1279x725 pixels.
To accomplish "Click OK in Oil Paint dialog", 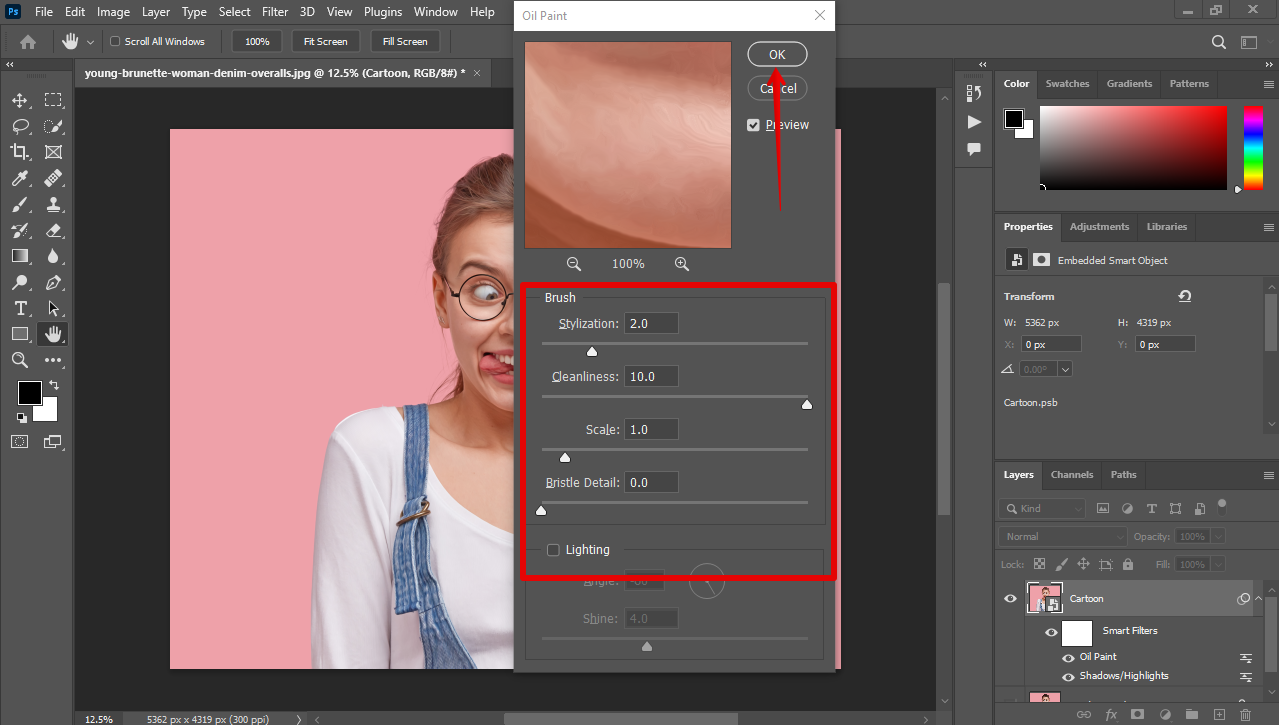I will 777,54.
